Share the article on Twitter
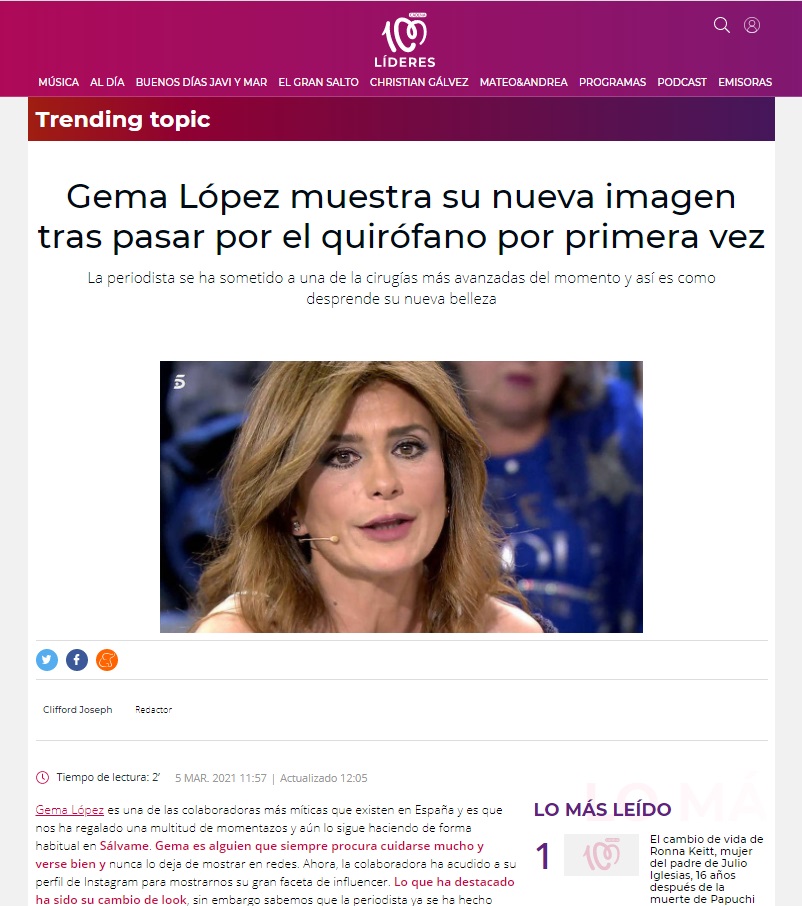 47,660
